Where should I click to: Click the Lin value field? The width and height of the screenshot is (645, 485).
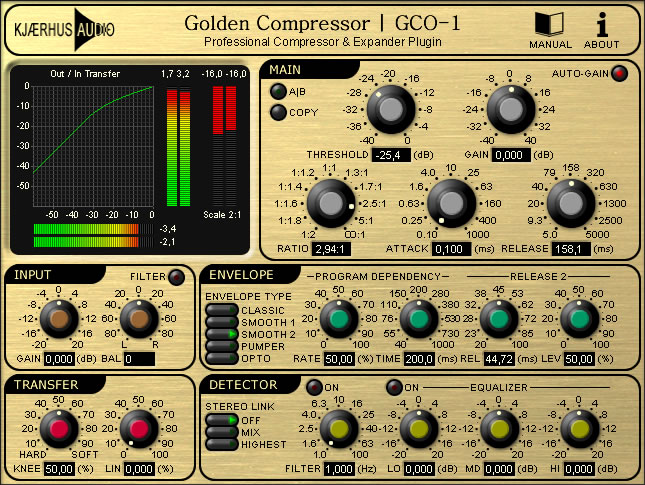click(x=139, y=469)
